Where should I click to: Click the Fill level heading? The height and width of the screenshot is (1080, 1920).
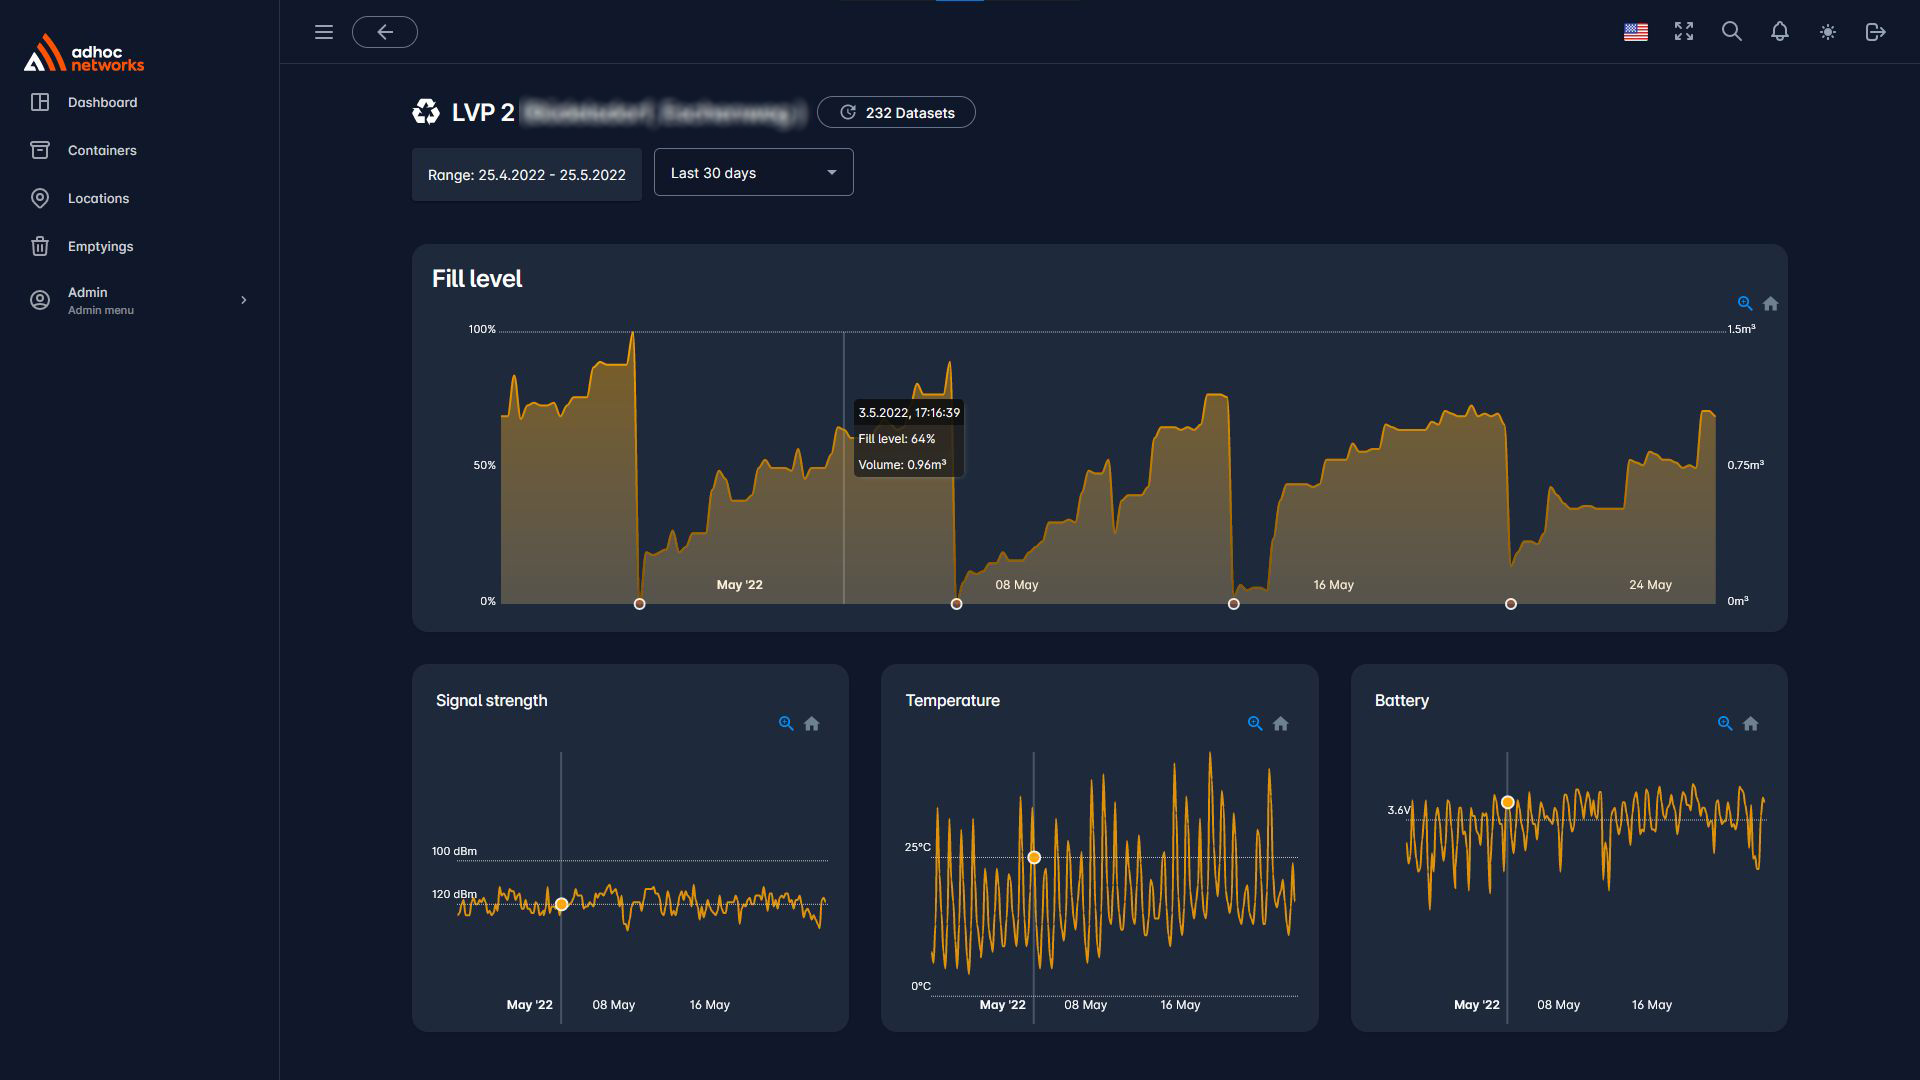point(477,279)
